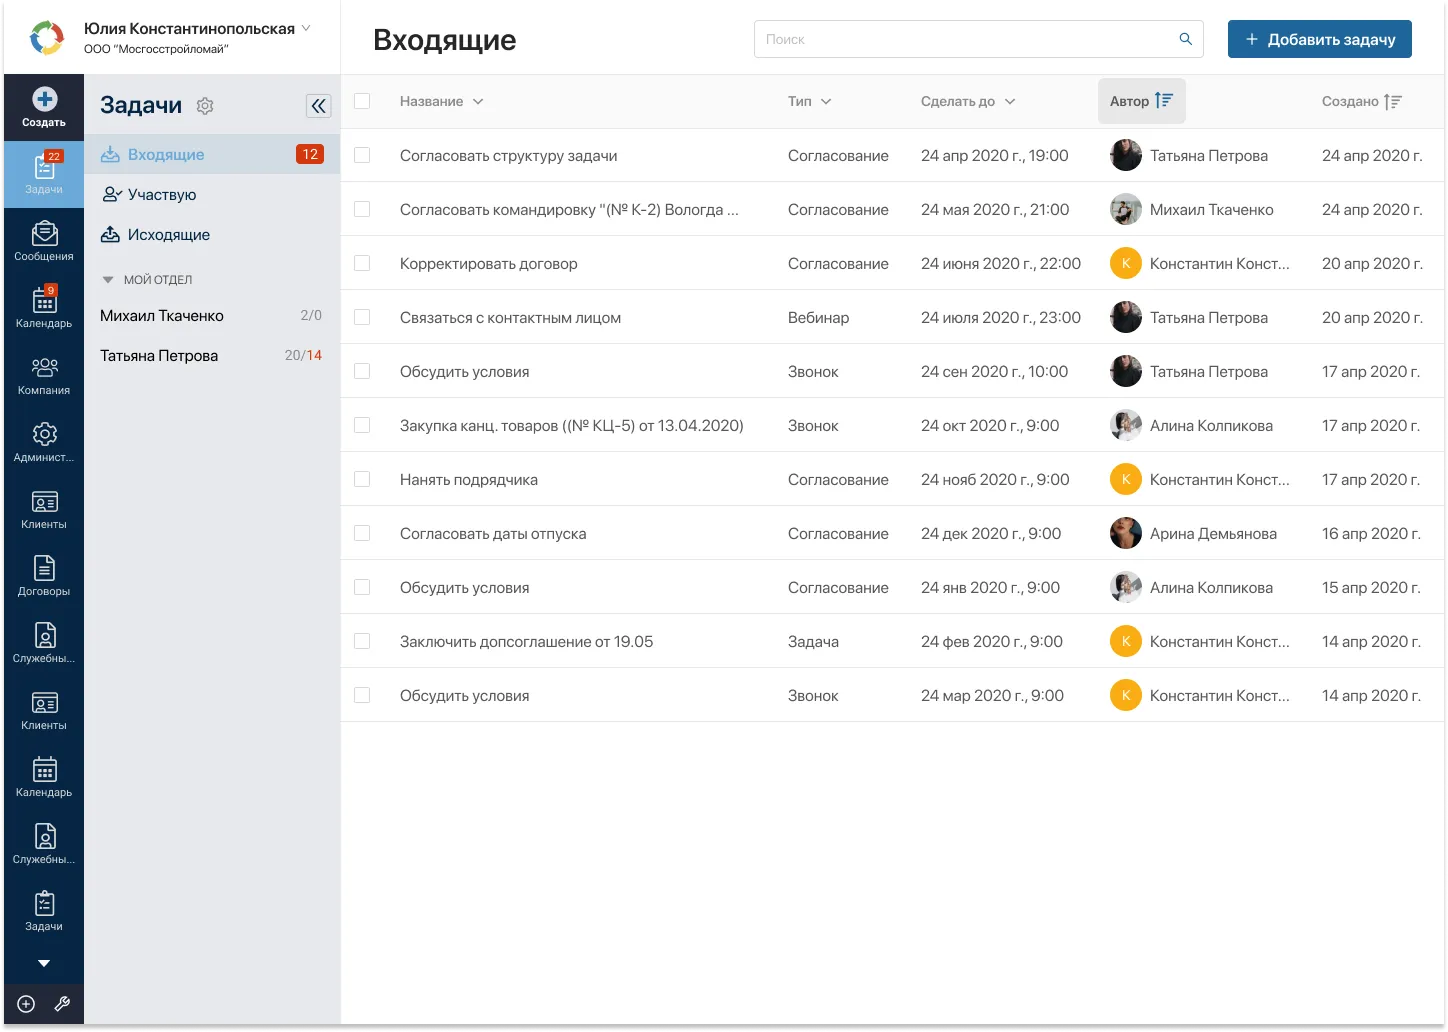Select Участвую folder
This screenshot has width=1448, height=1032.
coord(212,194)
